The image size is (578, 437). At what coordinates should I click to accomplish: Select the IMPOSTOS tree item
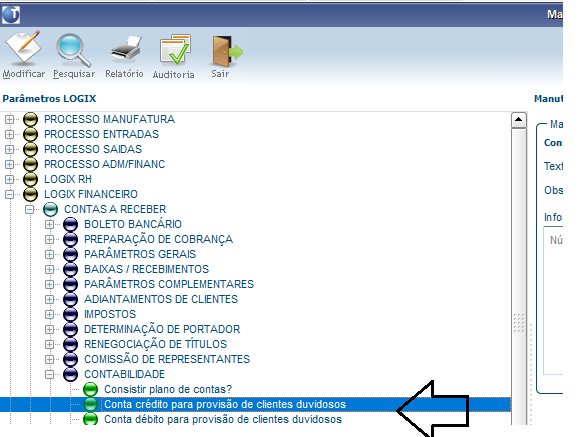click(110, 314)
